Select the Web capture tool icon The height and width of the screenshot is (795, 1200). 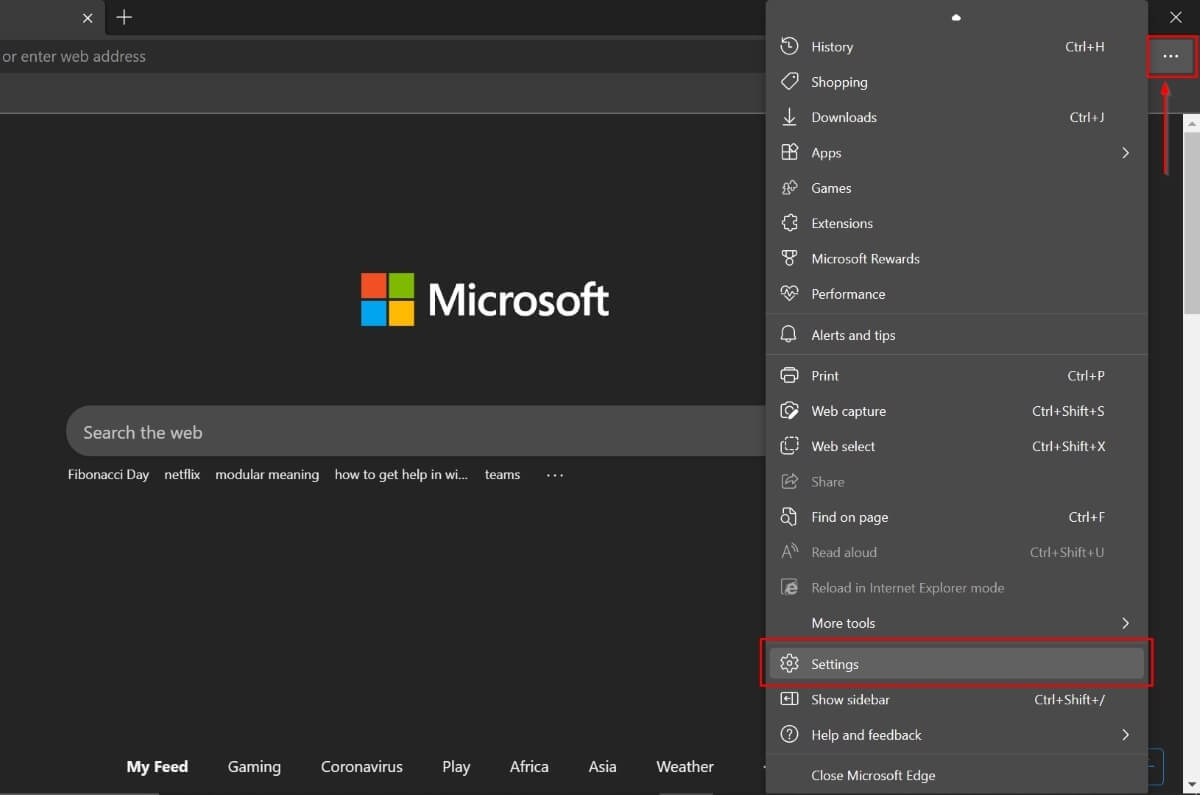click(789, 410)
